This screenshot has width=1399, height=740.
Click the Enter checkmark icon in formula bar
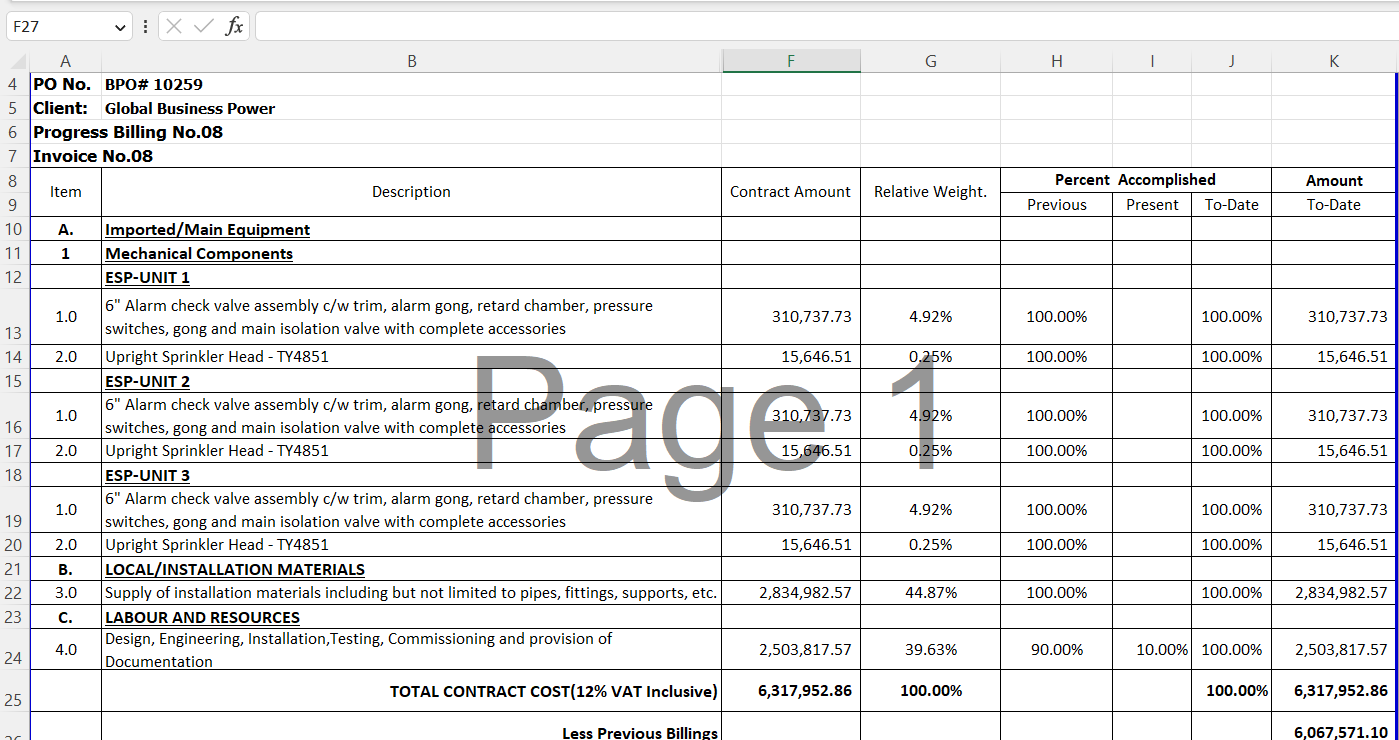(x=204, y=26)
